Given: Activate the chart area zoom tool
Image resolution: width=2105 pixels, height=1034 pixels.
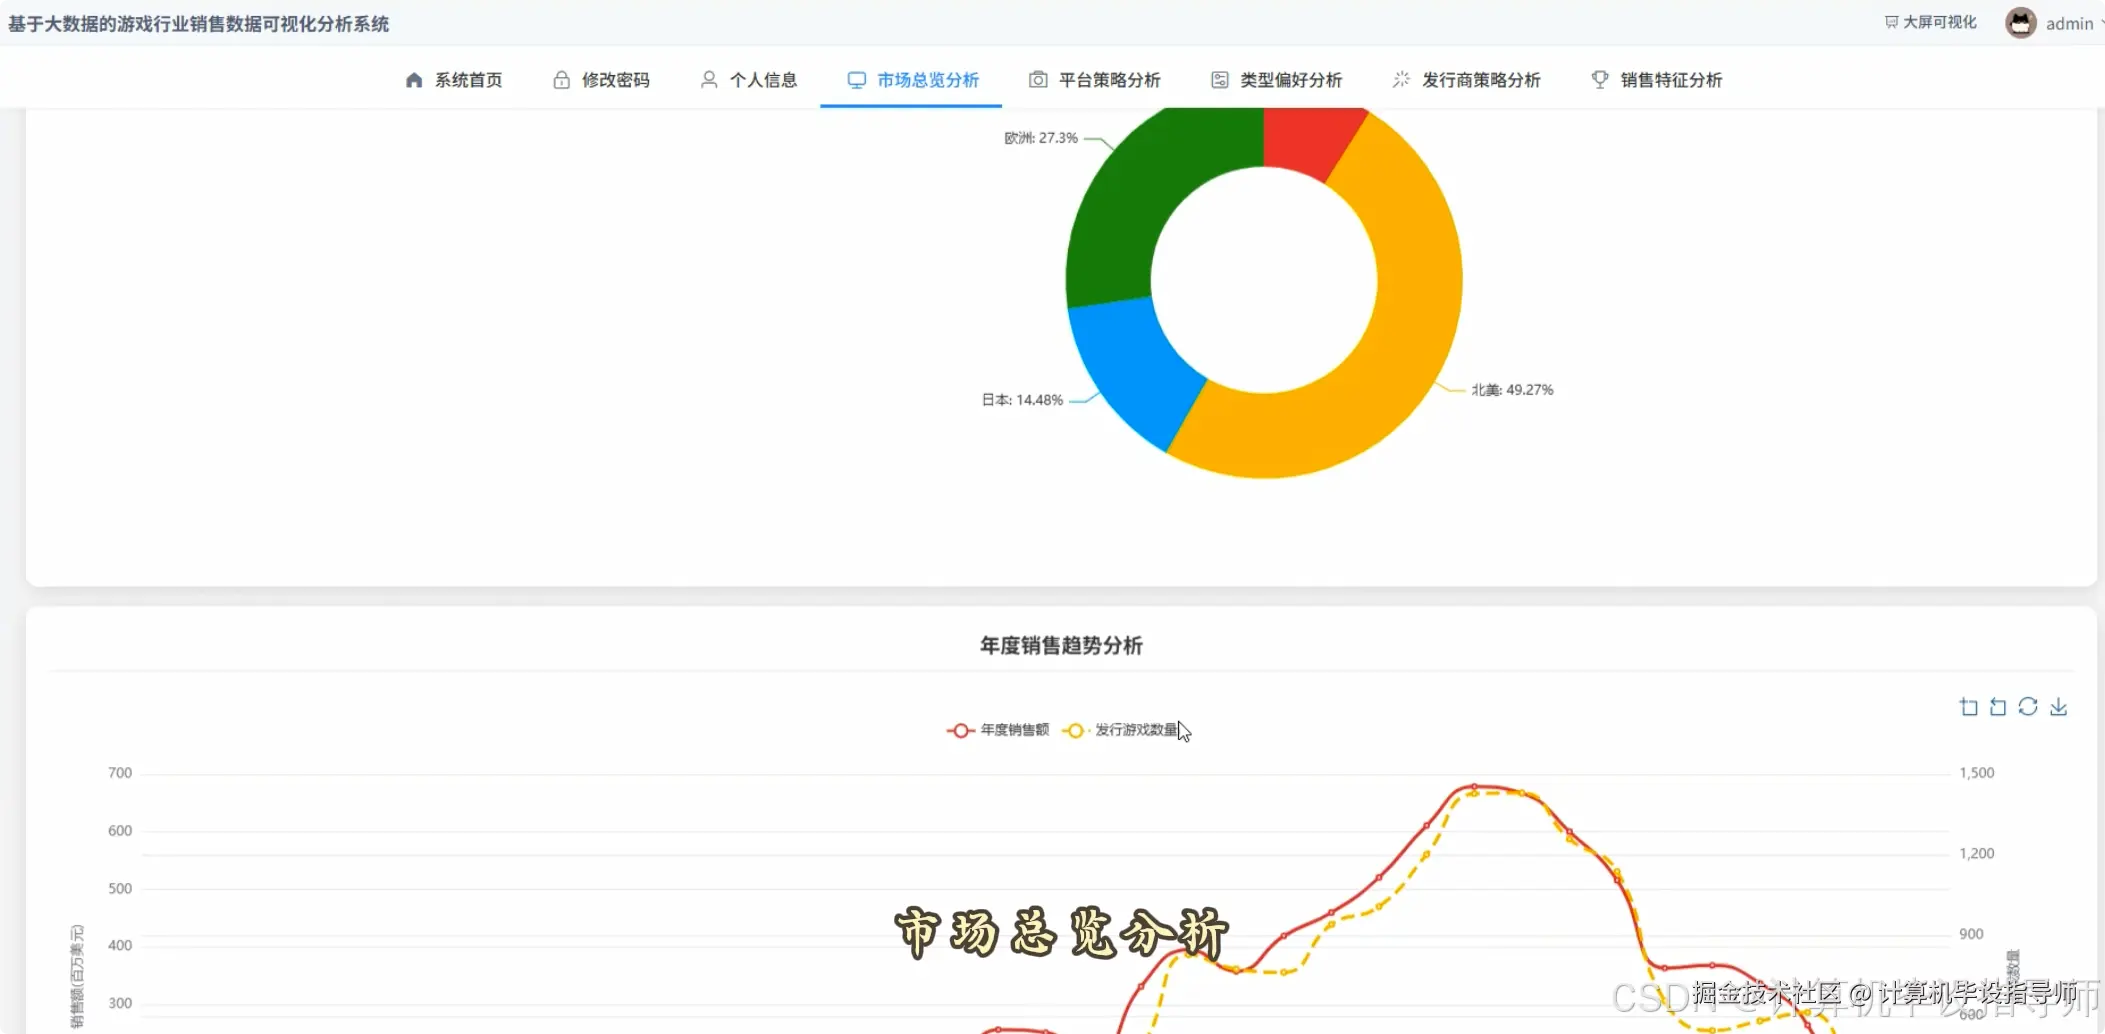Looking at the screenshot, I should (1968, 707).
